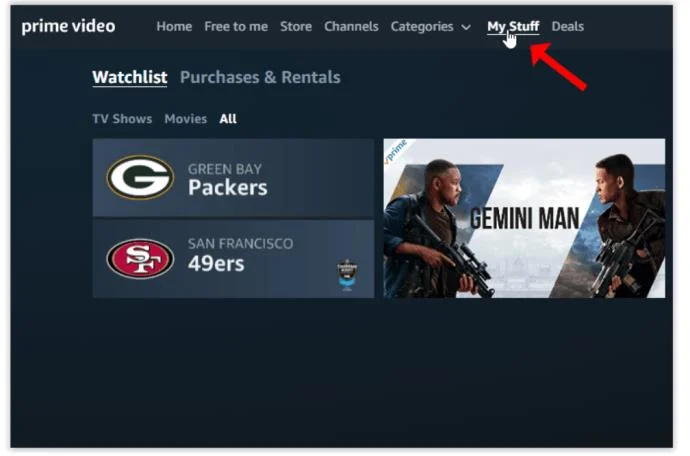
Task: Switch to Purchases & Rentals tab
Action: pyautogui.click(x=260, y=77)
